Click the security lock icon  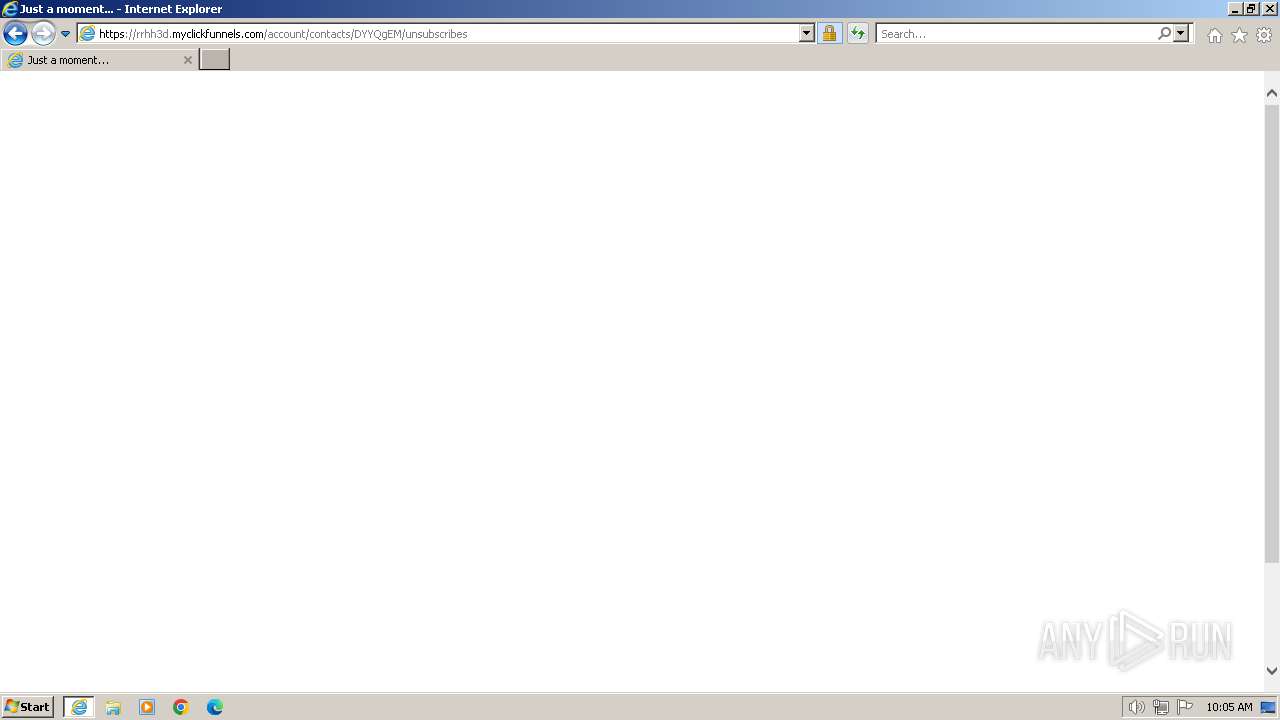click(829, 33)
